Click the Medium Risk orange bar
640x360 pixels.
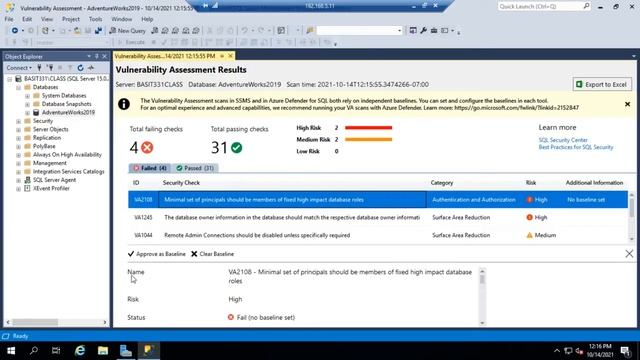pyautogui.click(x=368, y=140)
